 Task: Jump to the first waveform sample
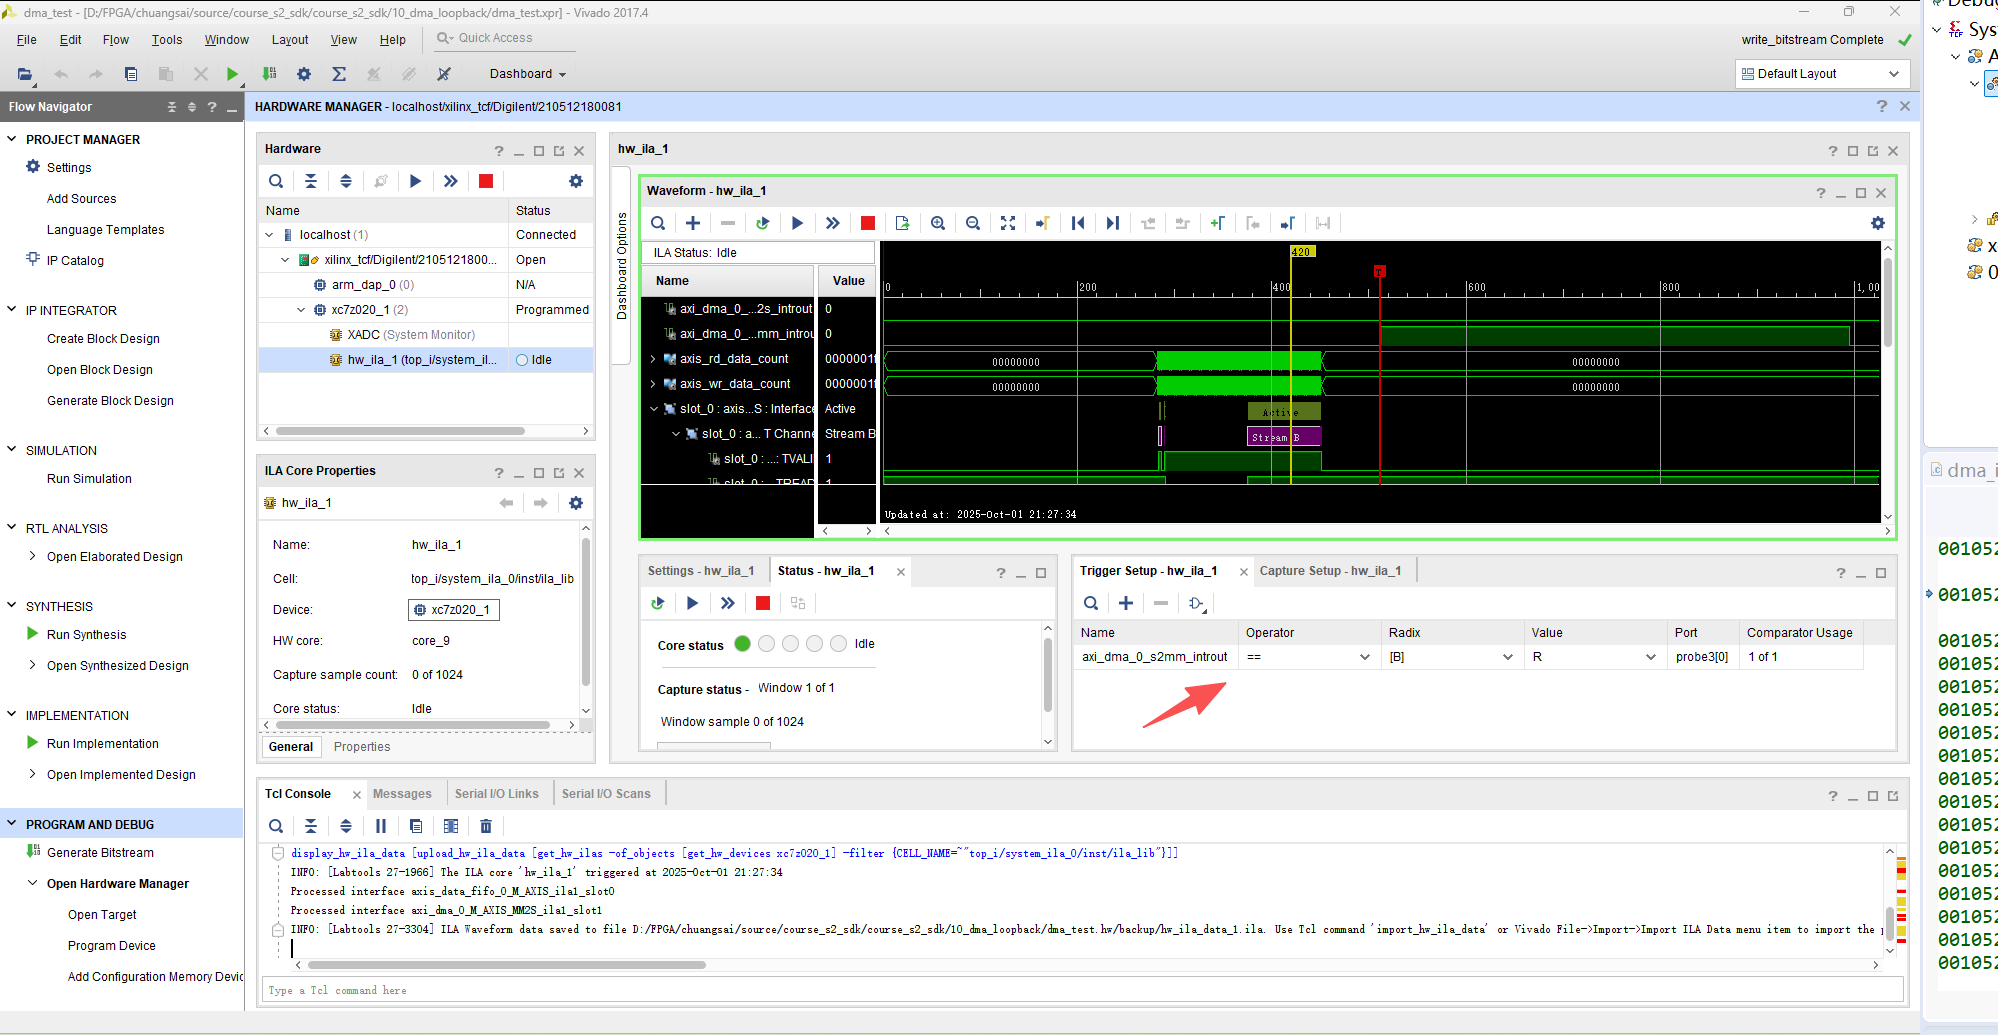1078,223
